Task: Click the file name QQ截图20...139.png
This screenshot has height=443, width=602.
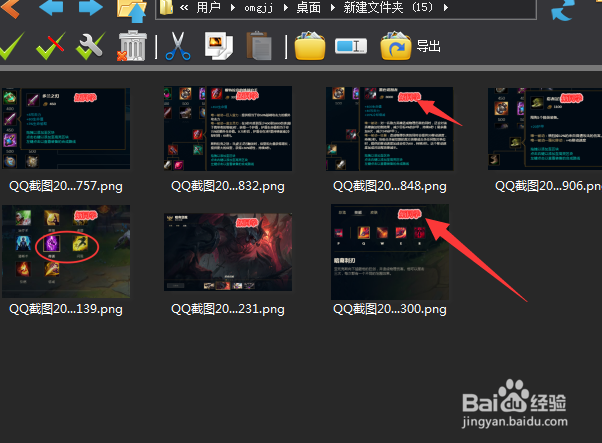Action: 66,309
